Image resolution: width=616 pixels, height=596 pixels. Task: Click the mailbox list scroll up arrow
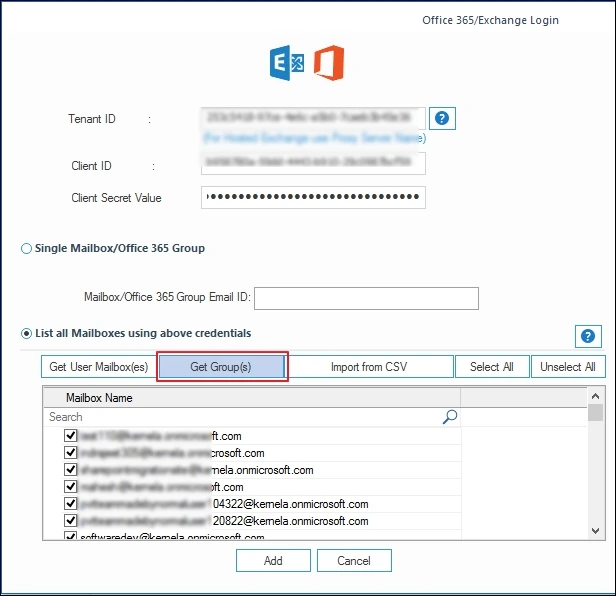coord(596,396)
